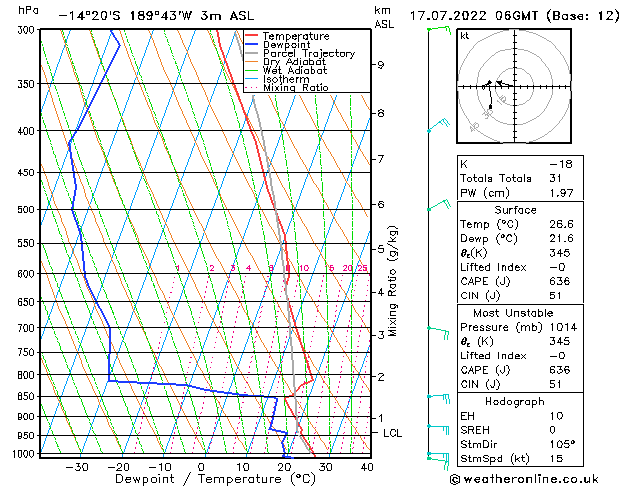Click the 'Mixing Ratio (g/kg)' vertical axis title
Viewport: 629px width, 486px height.
point(392,281)
